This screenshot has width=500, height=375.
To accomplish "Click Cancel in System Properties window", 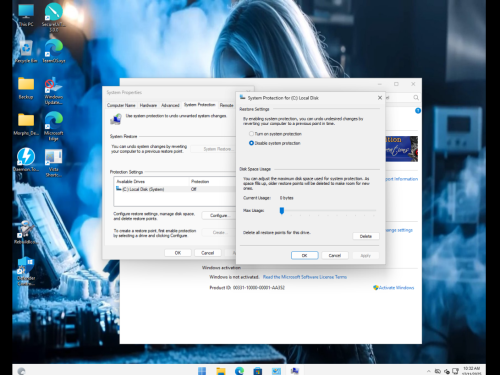I will (x=207, y=253).
